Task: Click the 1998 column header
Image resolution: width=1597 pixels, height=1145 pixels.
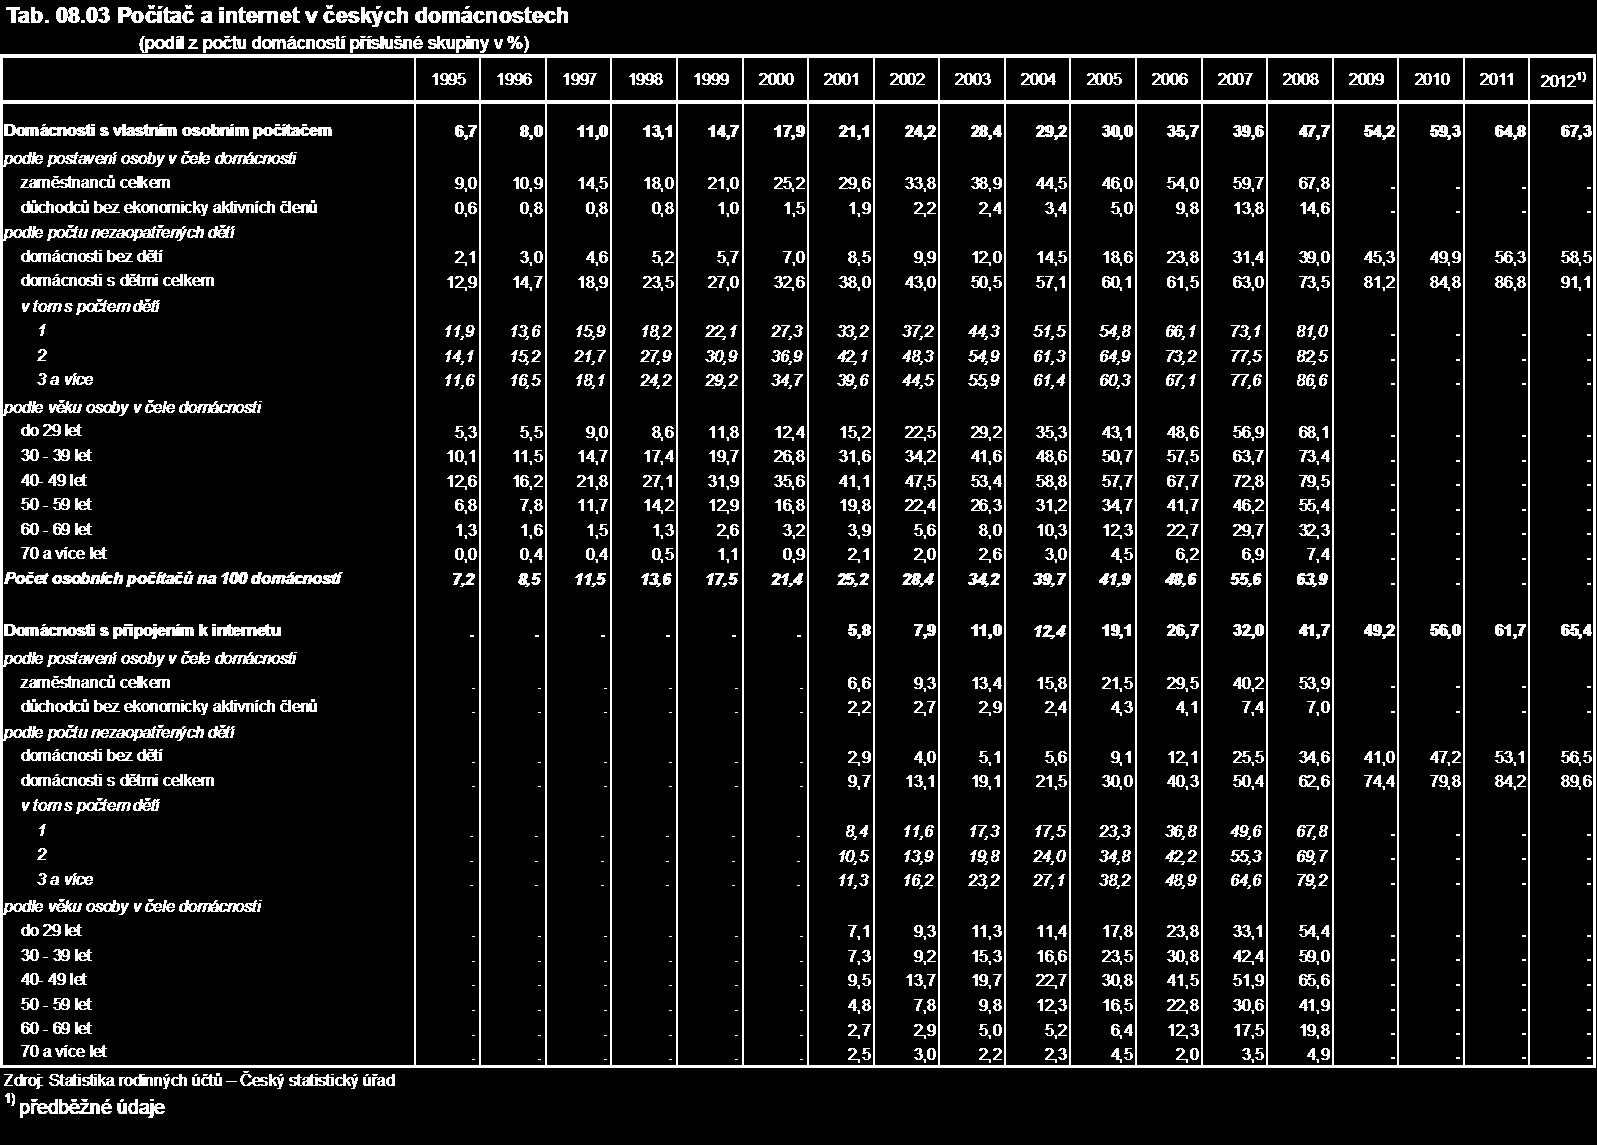Action: click(x=645, y=80)
